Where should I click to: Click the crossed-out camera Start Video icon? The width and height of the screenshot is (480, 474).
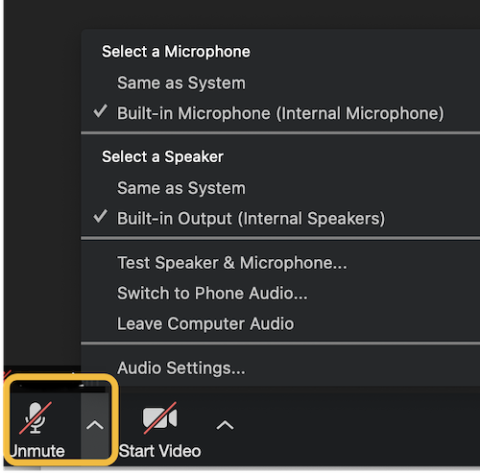point(160,418)
